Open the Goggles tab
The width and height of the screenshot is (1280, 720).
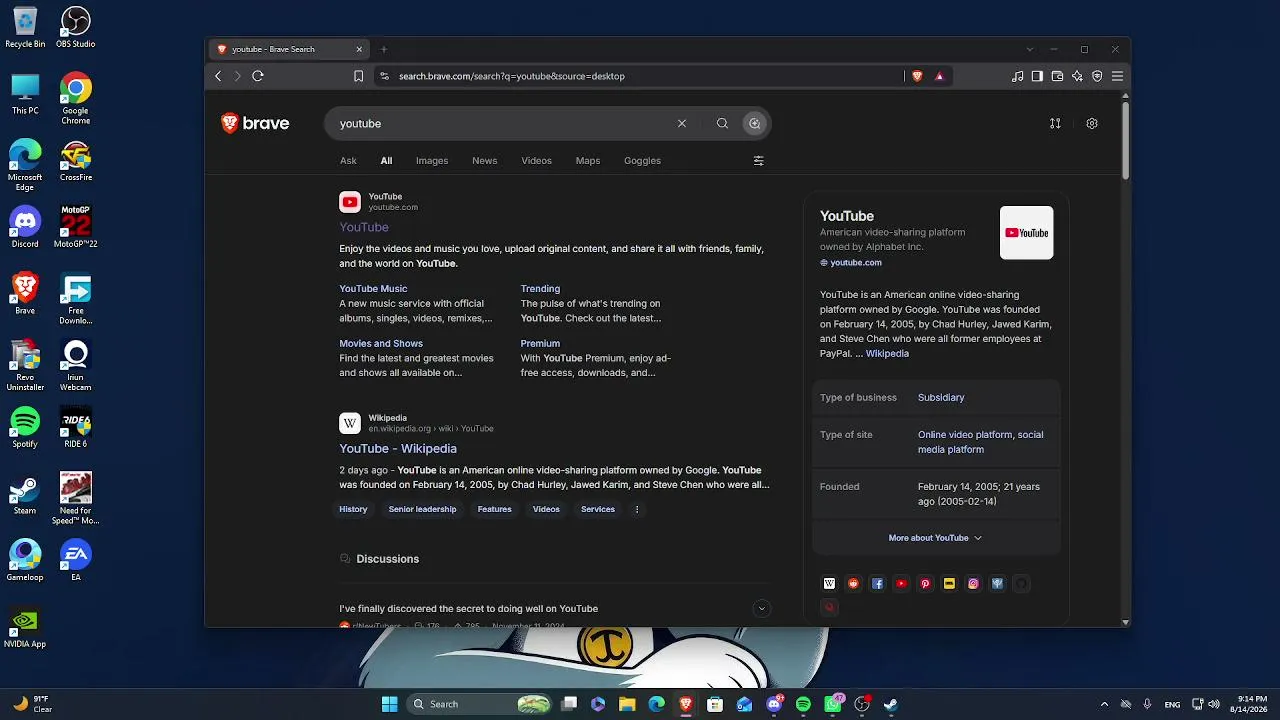point(642,161)
